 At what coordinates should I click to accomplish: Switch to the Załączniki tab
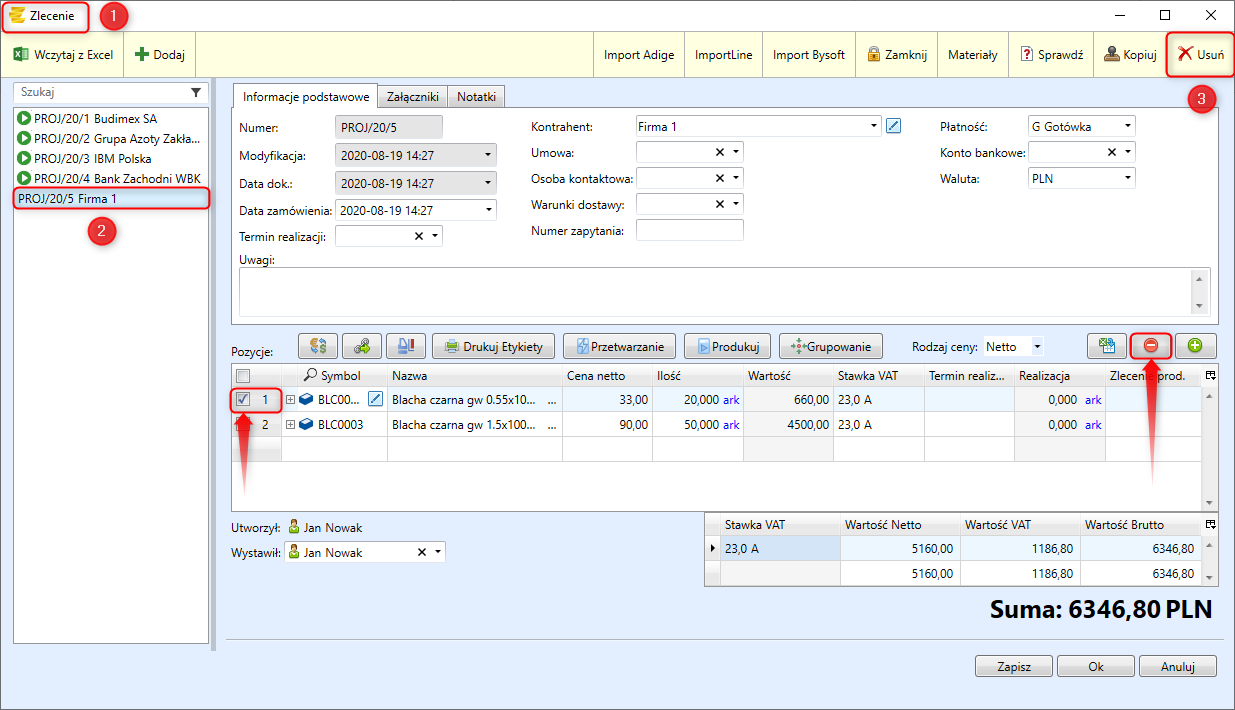[x=412, y=97]
